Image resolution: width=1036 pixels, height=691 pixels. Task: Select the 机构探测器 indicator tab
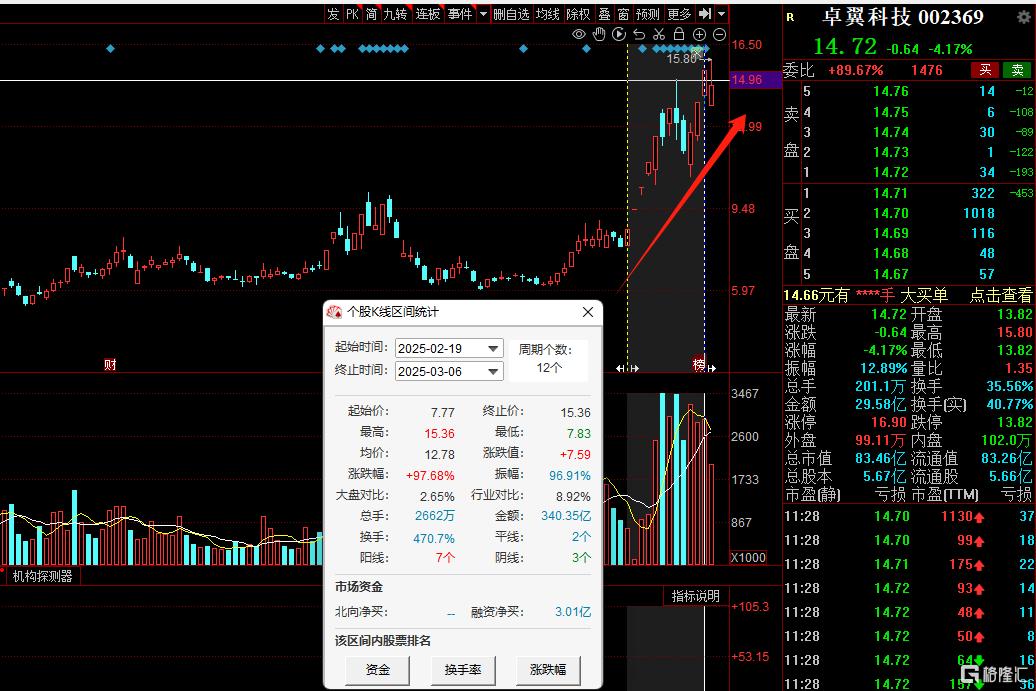click(42, 576)
